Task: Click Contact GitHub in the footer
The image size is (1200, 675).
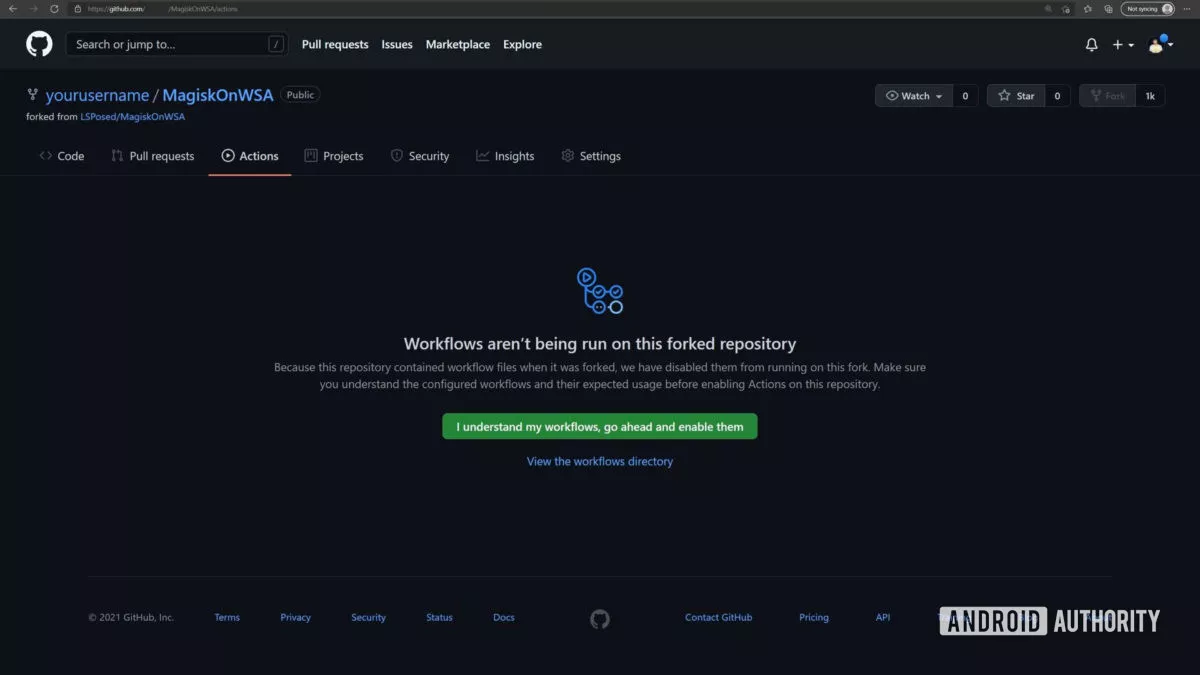Action: (x=718, y=618)
